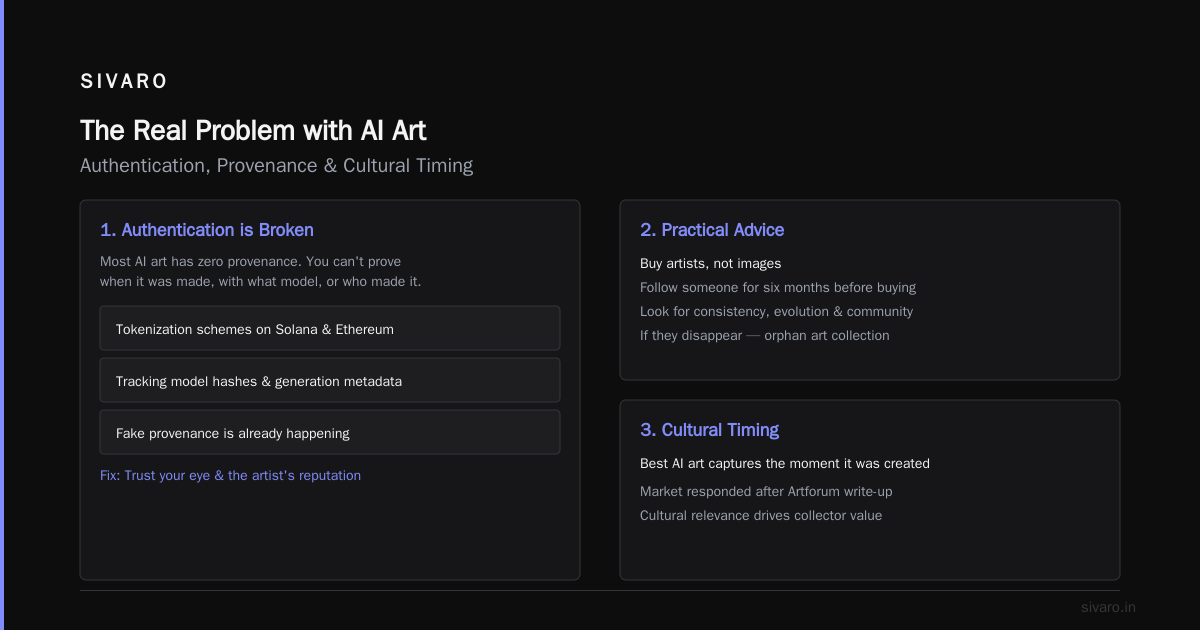Click heading '3. Cultural Timing'
The width and height of the screenshot is (1200, 630).
click(709, 430)
